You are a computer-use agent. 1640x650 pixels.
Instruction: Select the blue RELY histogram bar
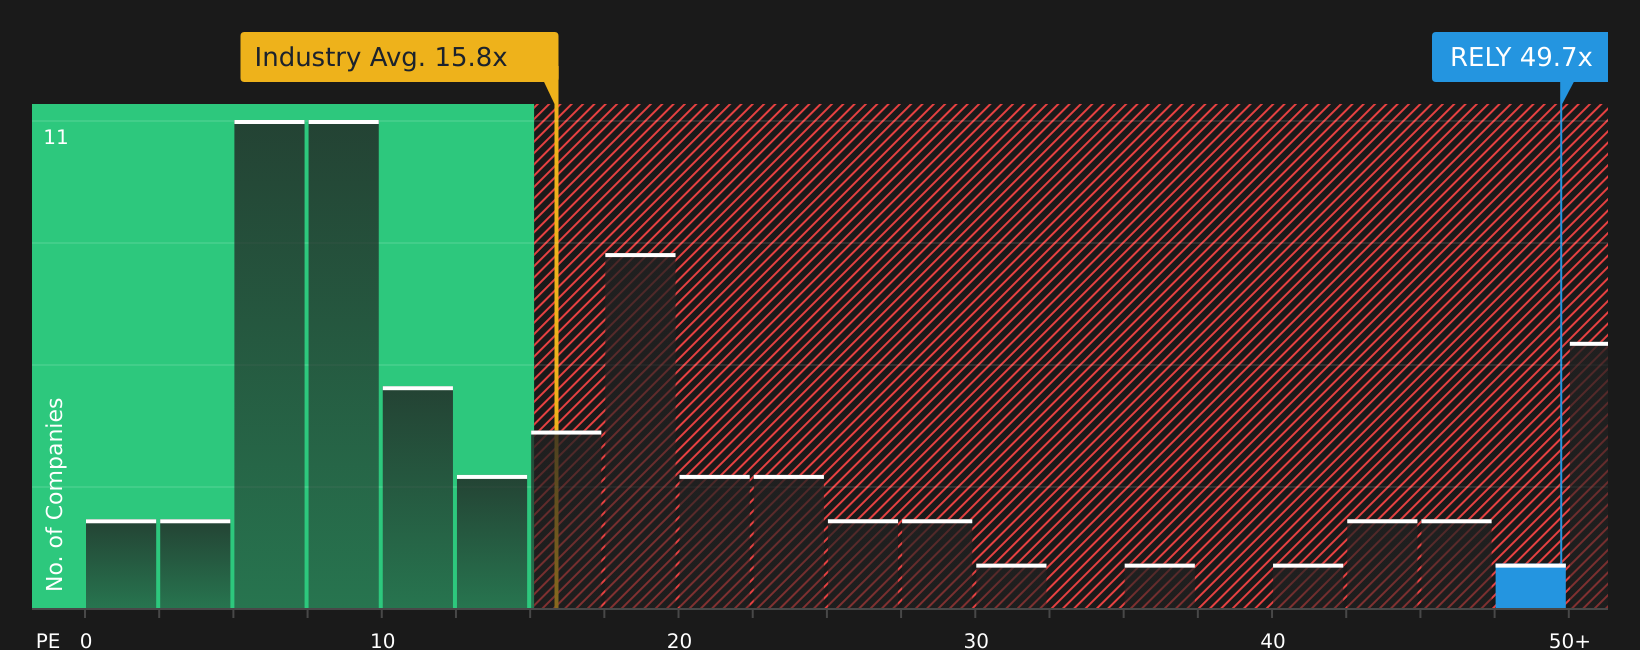(x=1530, y=587)
